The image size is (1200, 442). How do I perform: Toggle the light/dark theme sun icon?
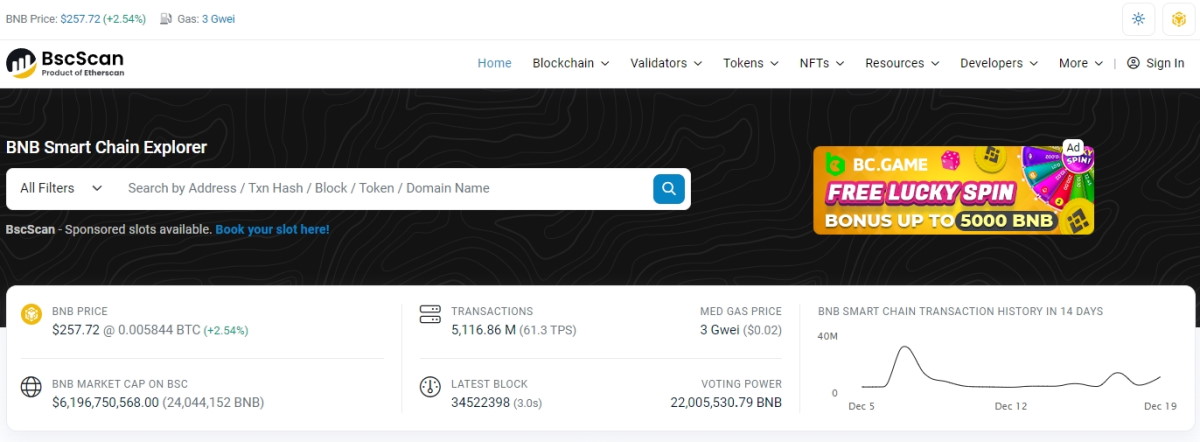coord(1138,19)
